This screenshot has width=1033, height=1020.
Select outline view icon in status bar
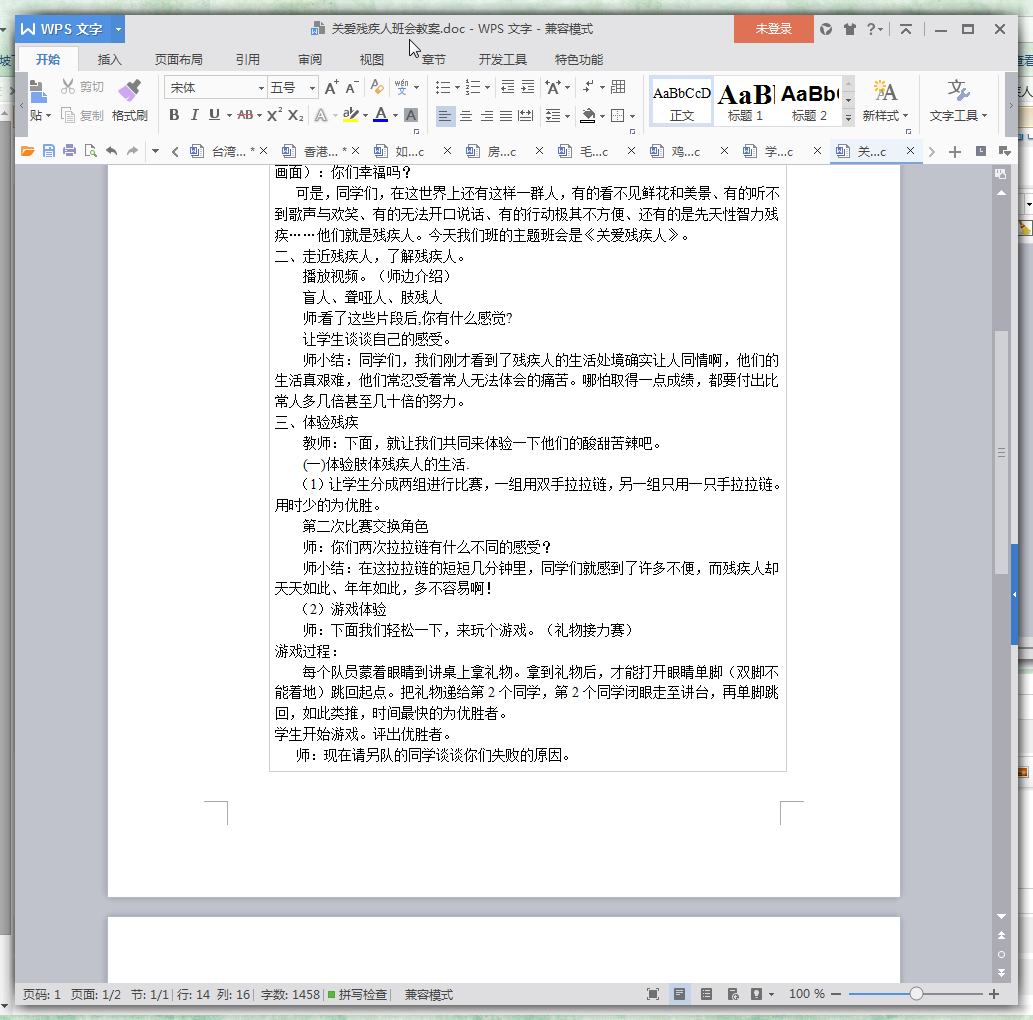coord(706,994)
